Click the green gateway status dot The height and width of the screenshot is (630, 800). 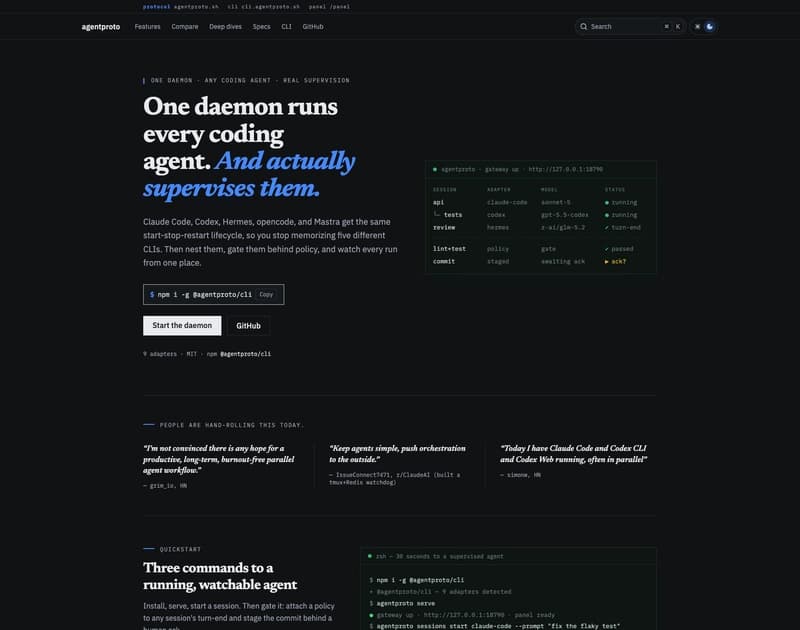click(x=435, y=169)
